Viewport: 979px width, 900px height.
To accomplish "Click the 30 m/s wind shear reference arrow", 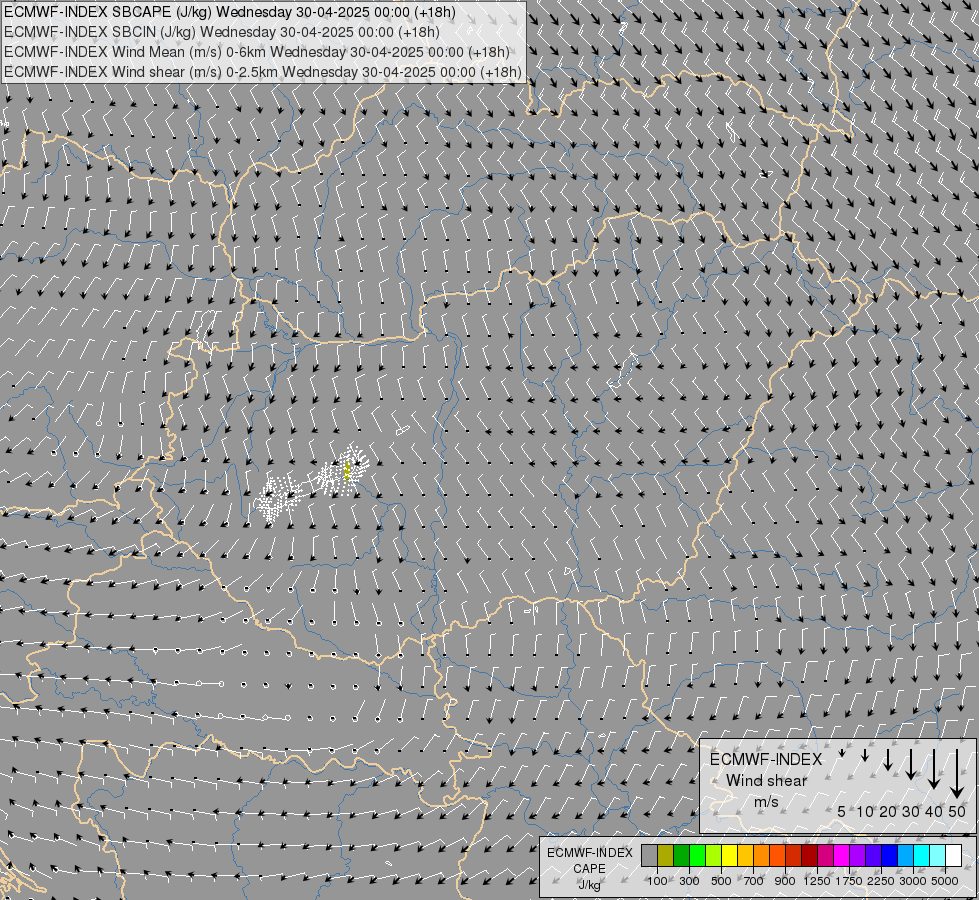I will pos(911,764).
